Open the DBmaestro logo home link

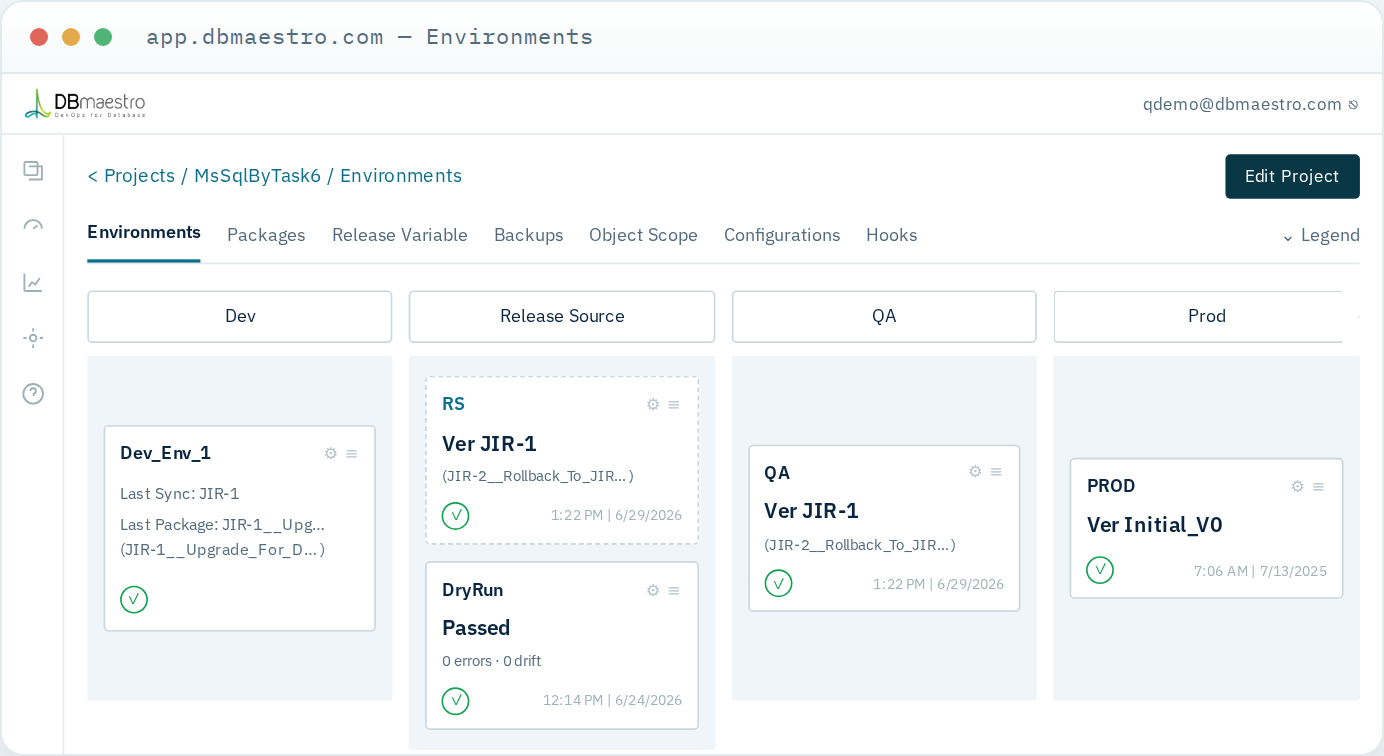(85, 104)
